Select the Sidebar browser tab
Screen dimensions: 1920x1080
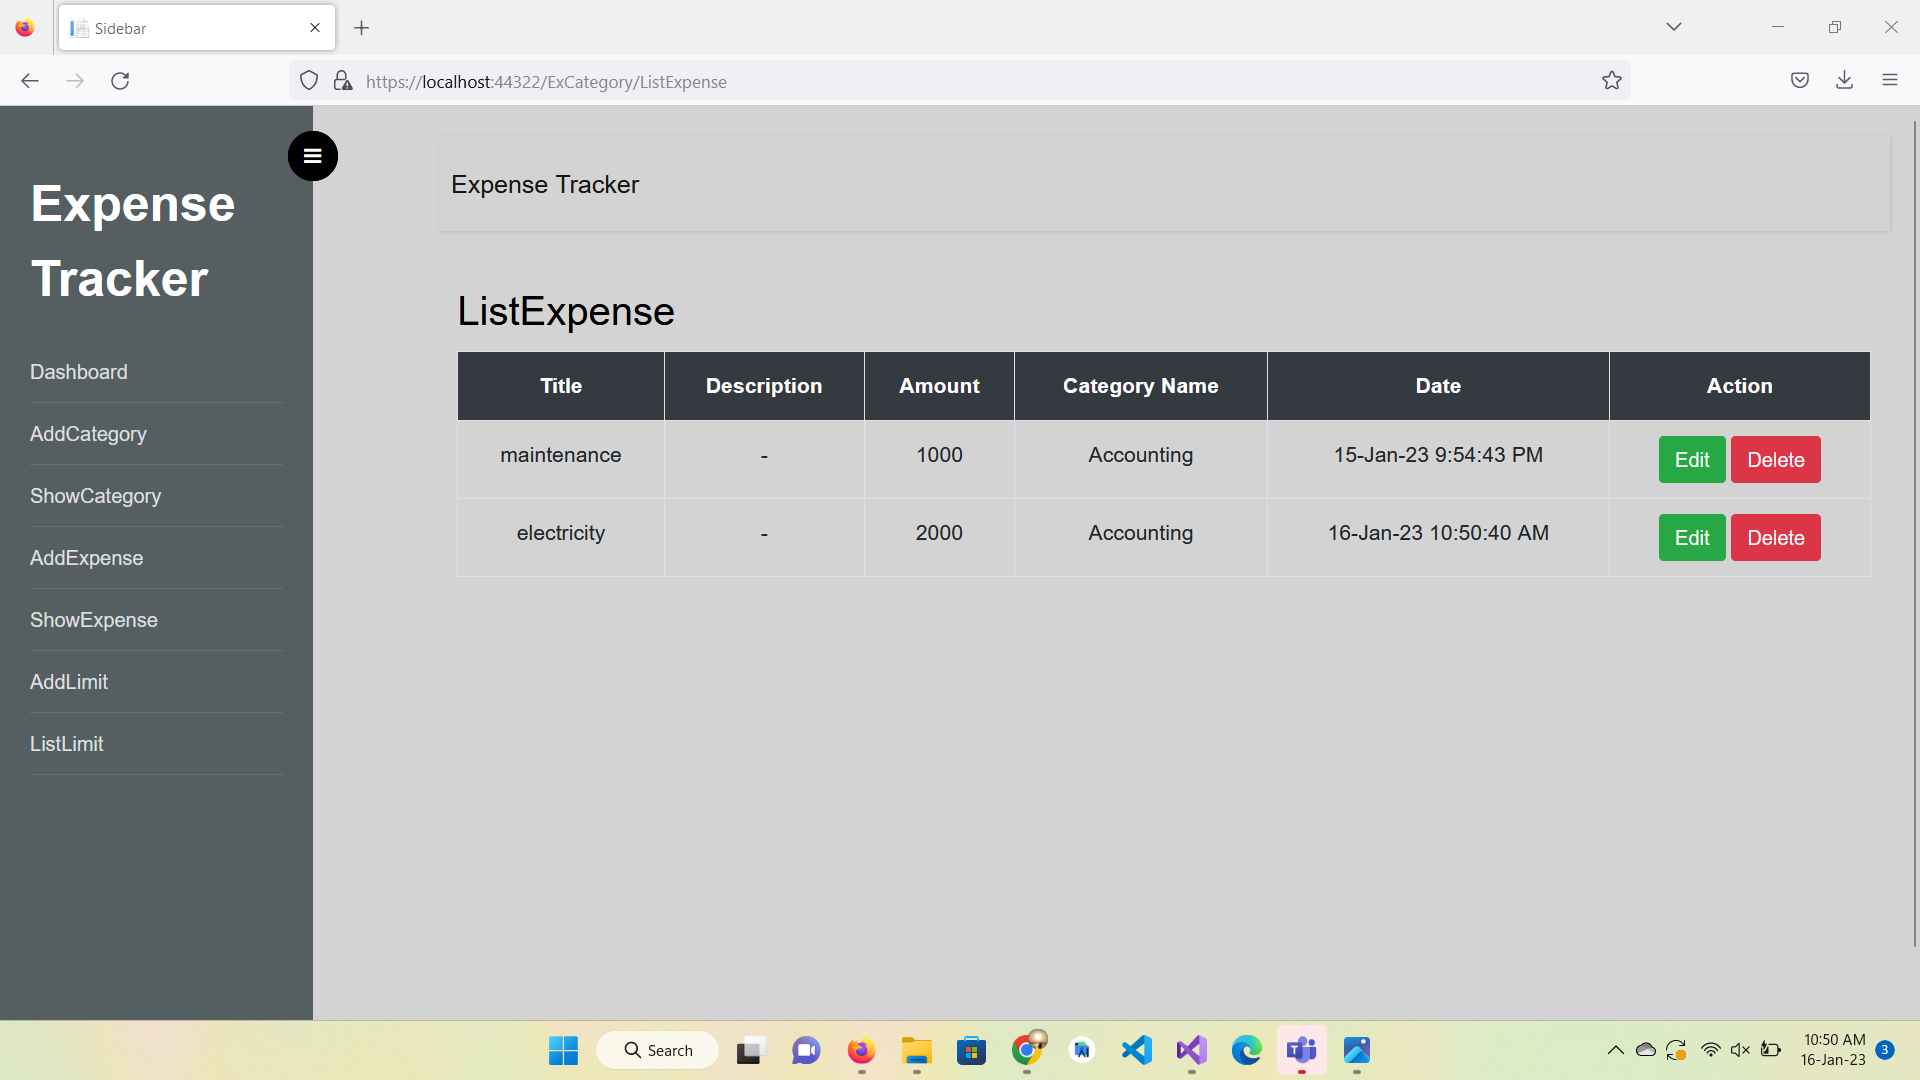coord(180,28)
